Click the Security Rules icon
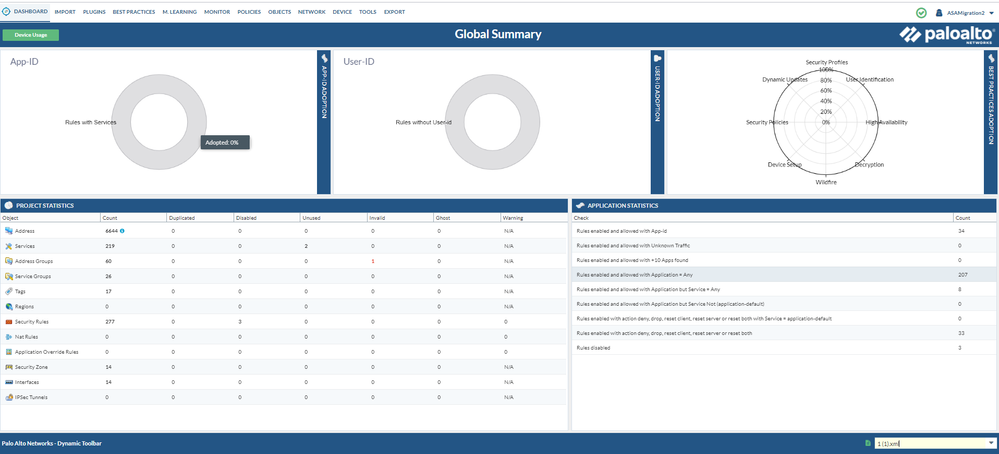This screenshot has height=454, width=999. 8,322
